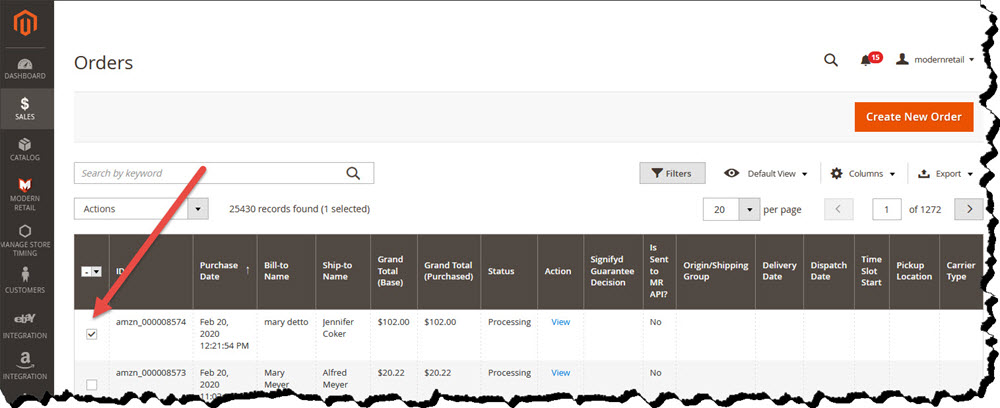
Task: Open the Amazon Integration sidebar item
Action: tap(25, 367)
